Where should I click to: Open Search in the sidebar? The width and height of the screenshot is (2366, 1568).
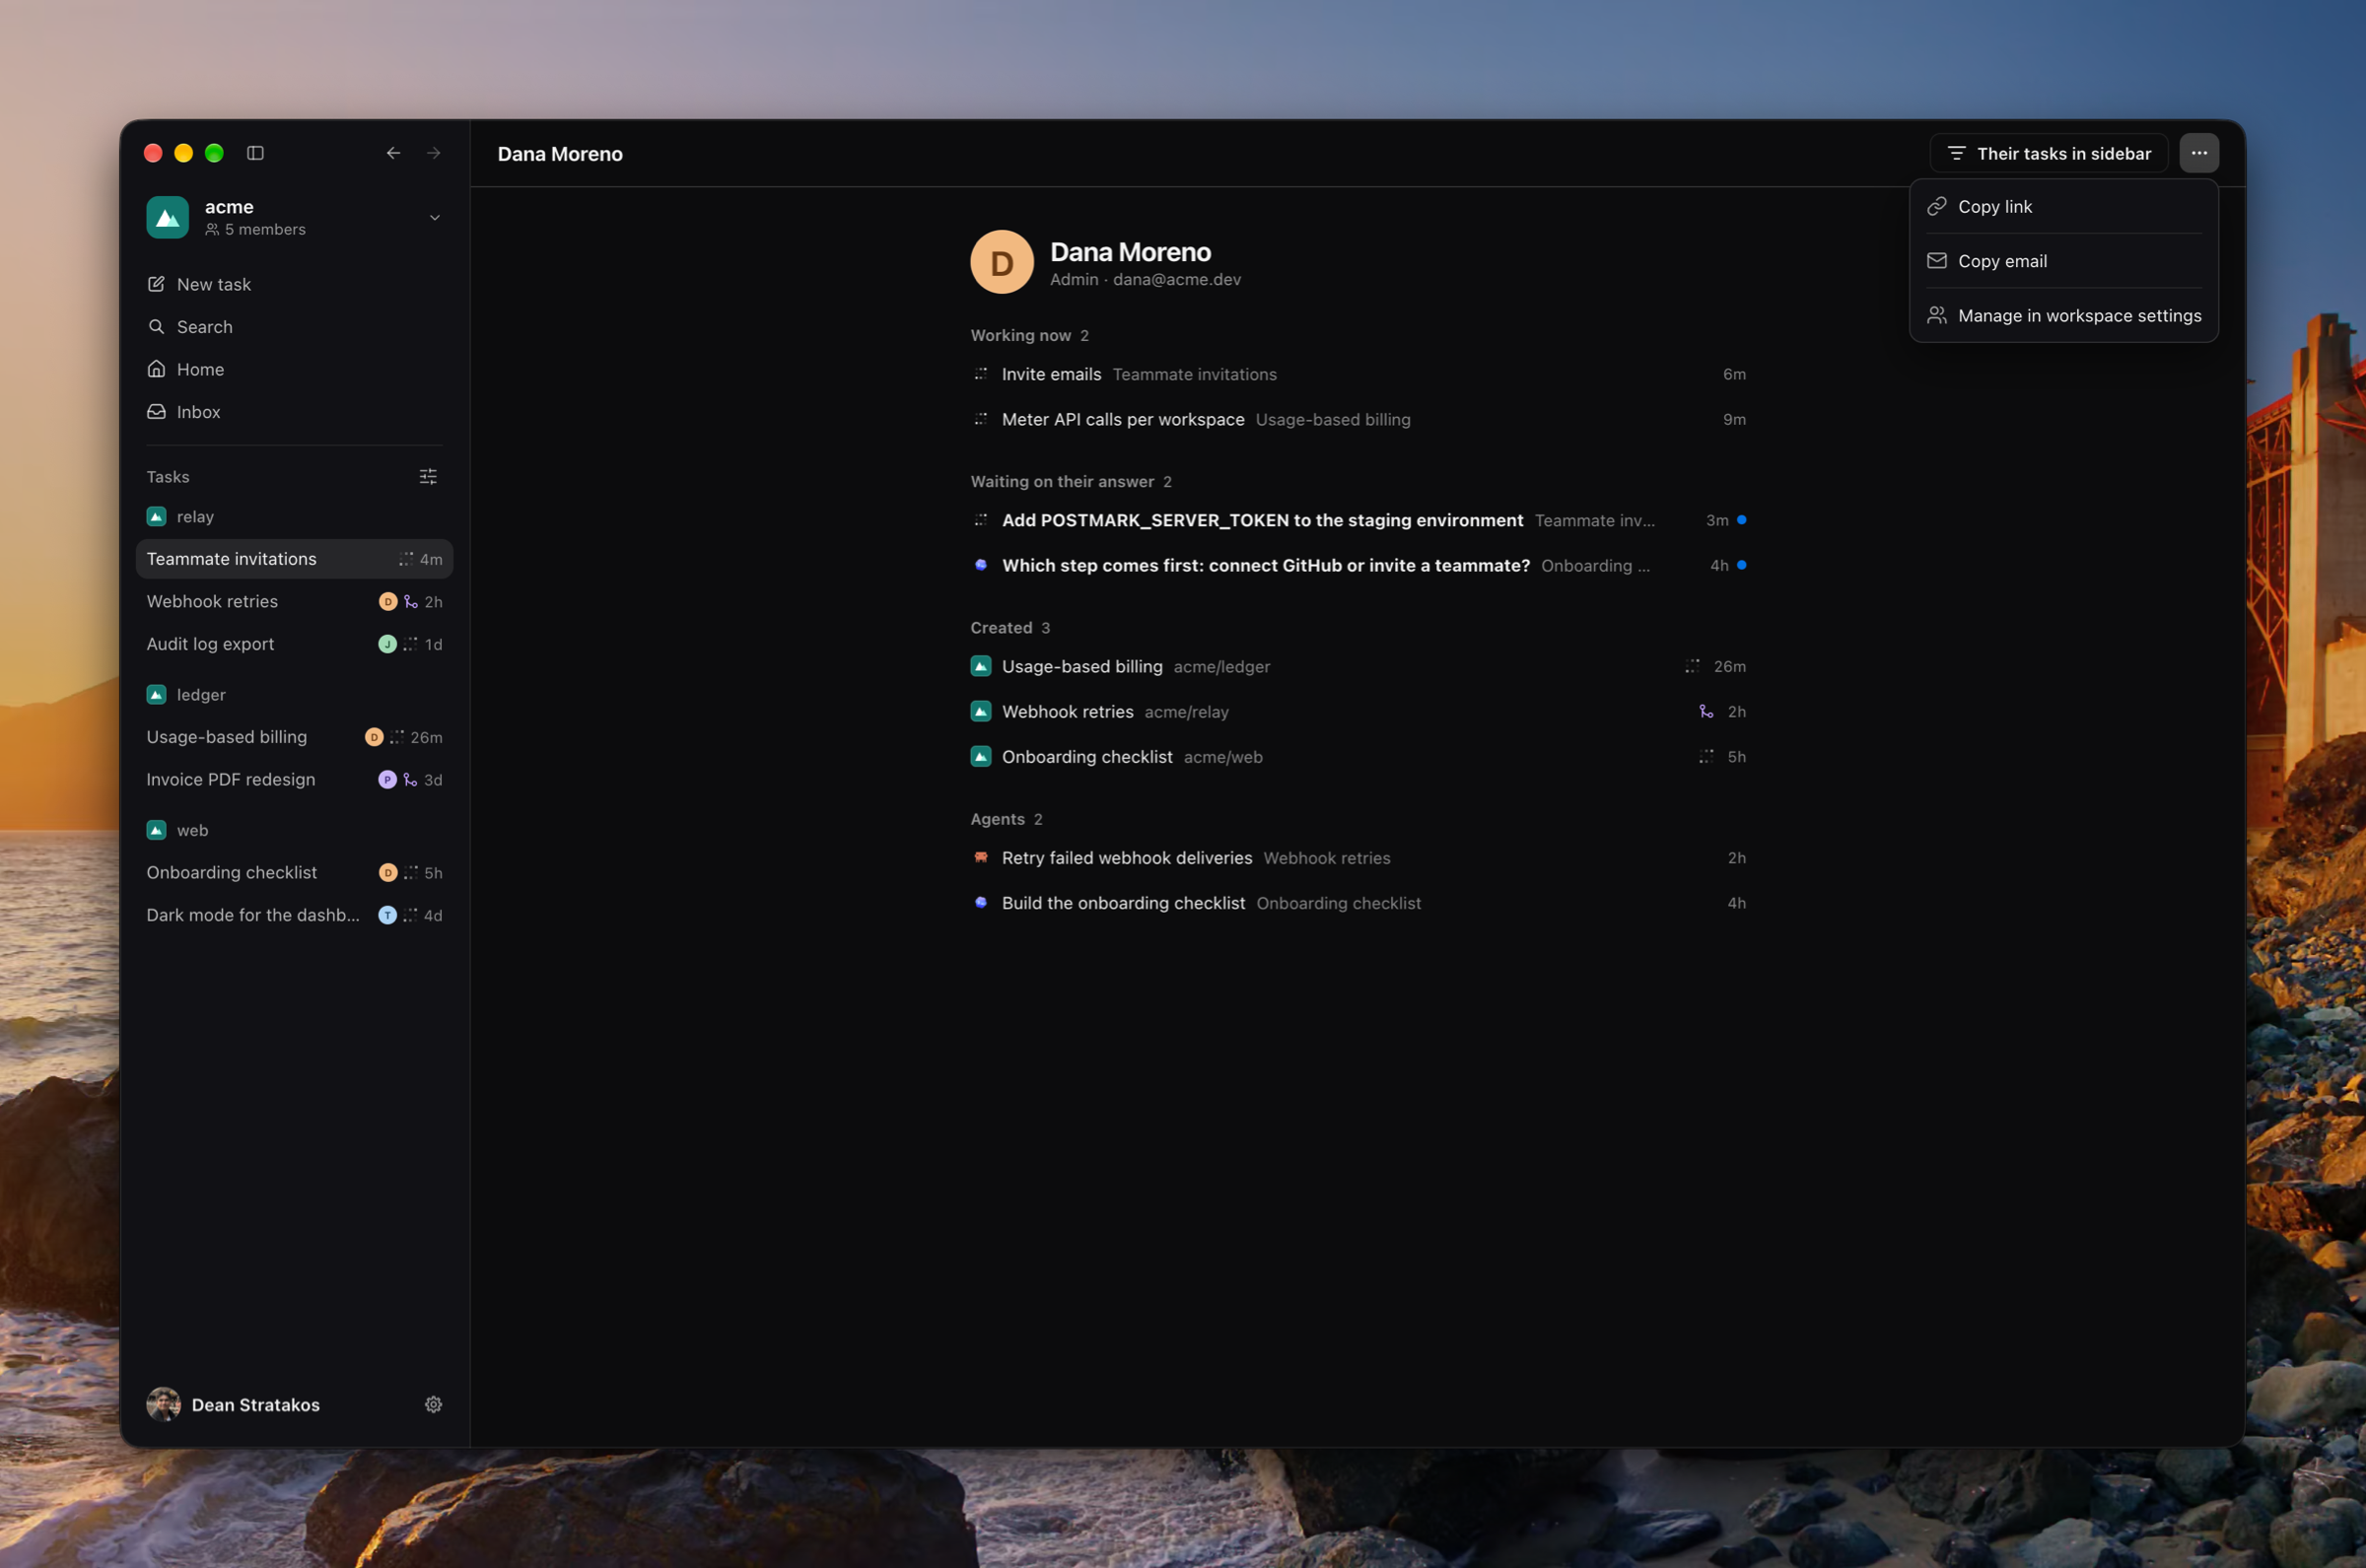294,327
